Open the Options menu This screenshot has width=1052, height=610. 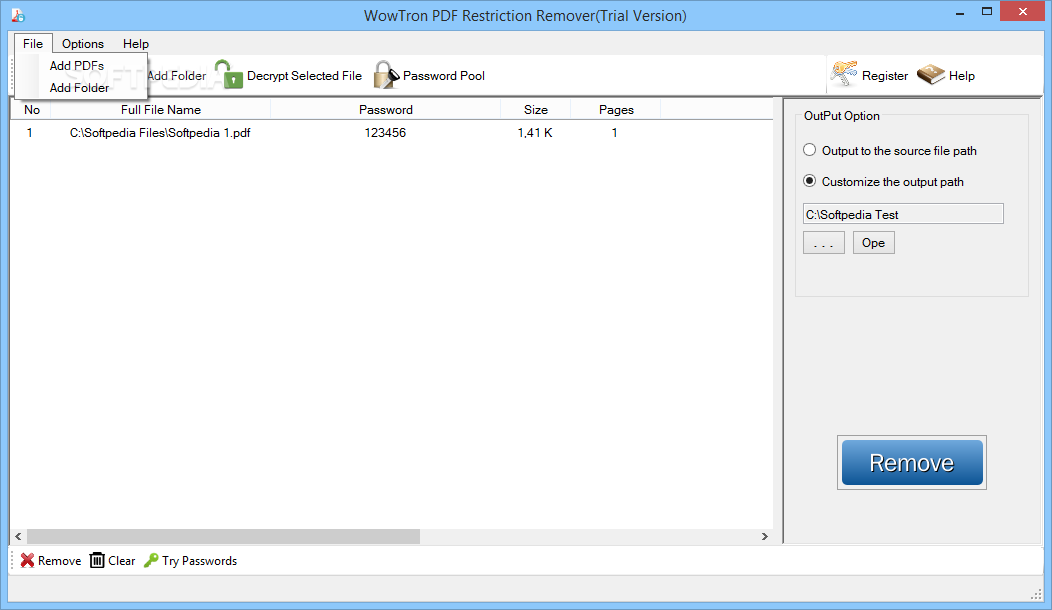83,44
